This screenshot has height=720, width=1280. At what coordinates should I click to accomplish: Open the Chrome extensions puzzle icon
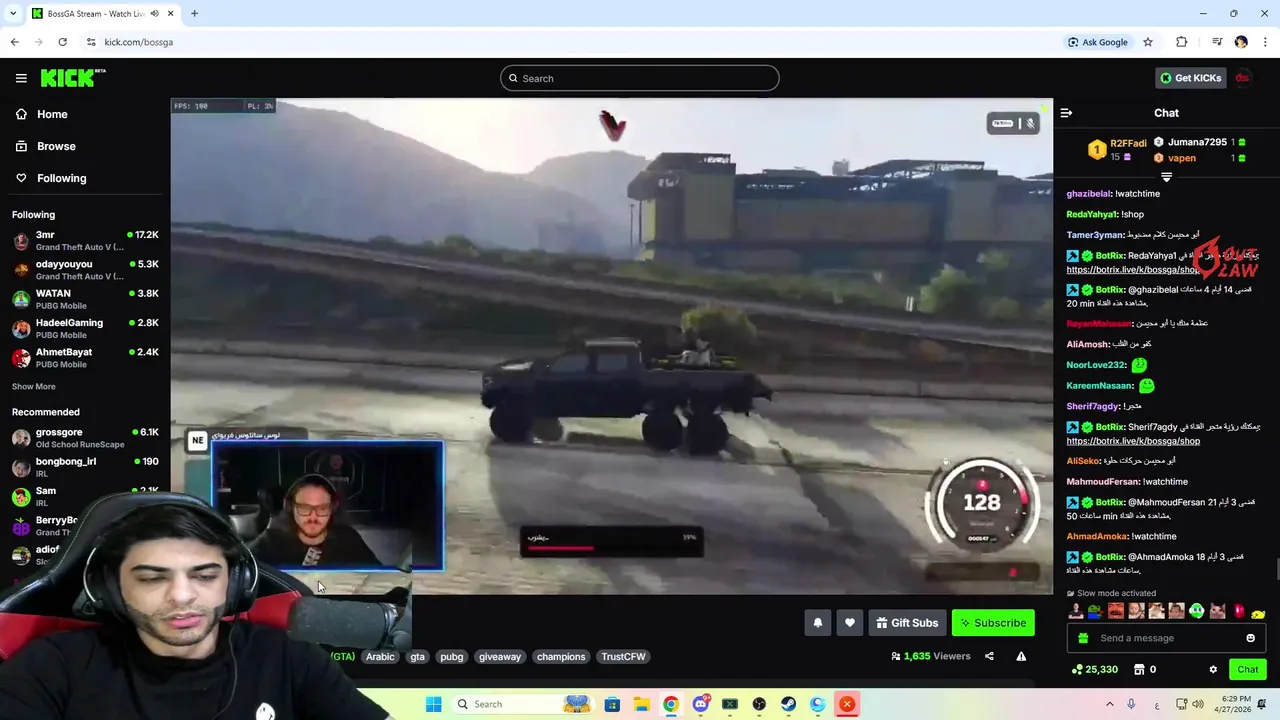click(x=1182, y=42)
